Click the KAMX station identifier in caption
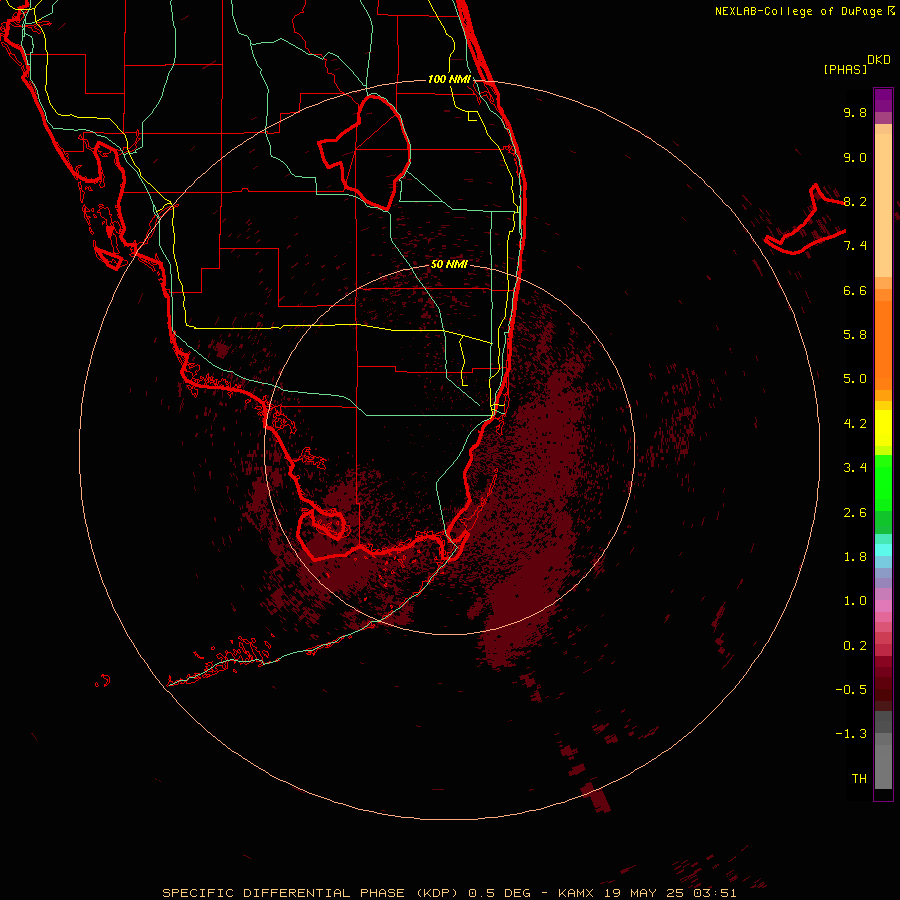 pyautogui.click(x=577, y=893)
